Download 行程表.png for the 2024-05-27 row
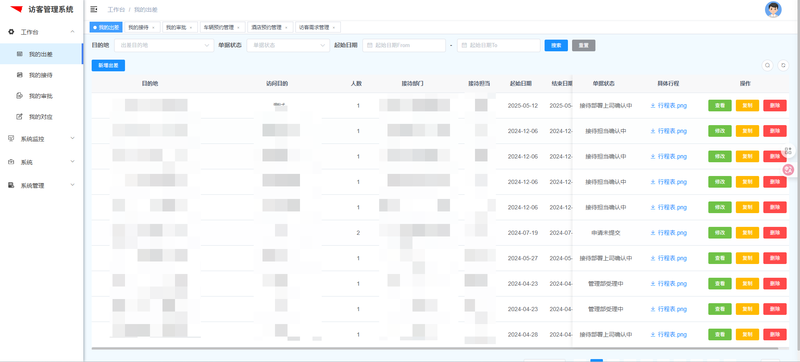The image size is (800, 362). (x=668, y=258)
